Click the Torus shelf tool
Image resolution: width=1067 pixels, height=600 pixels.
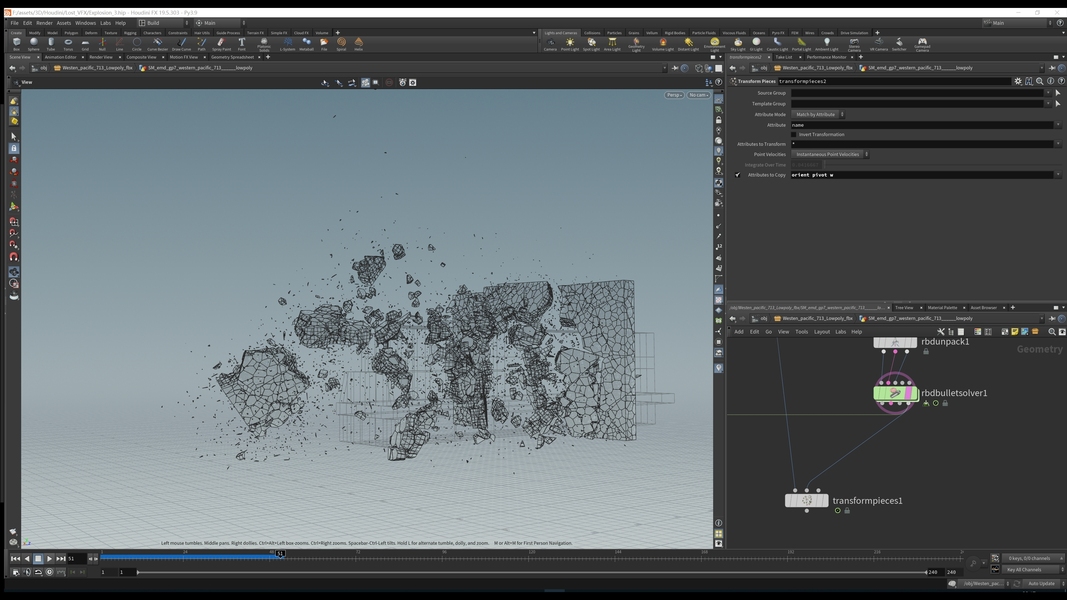point(68,44)
